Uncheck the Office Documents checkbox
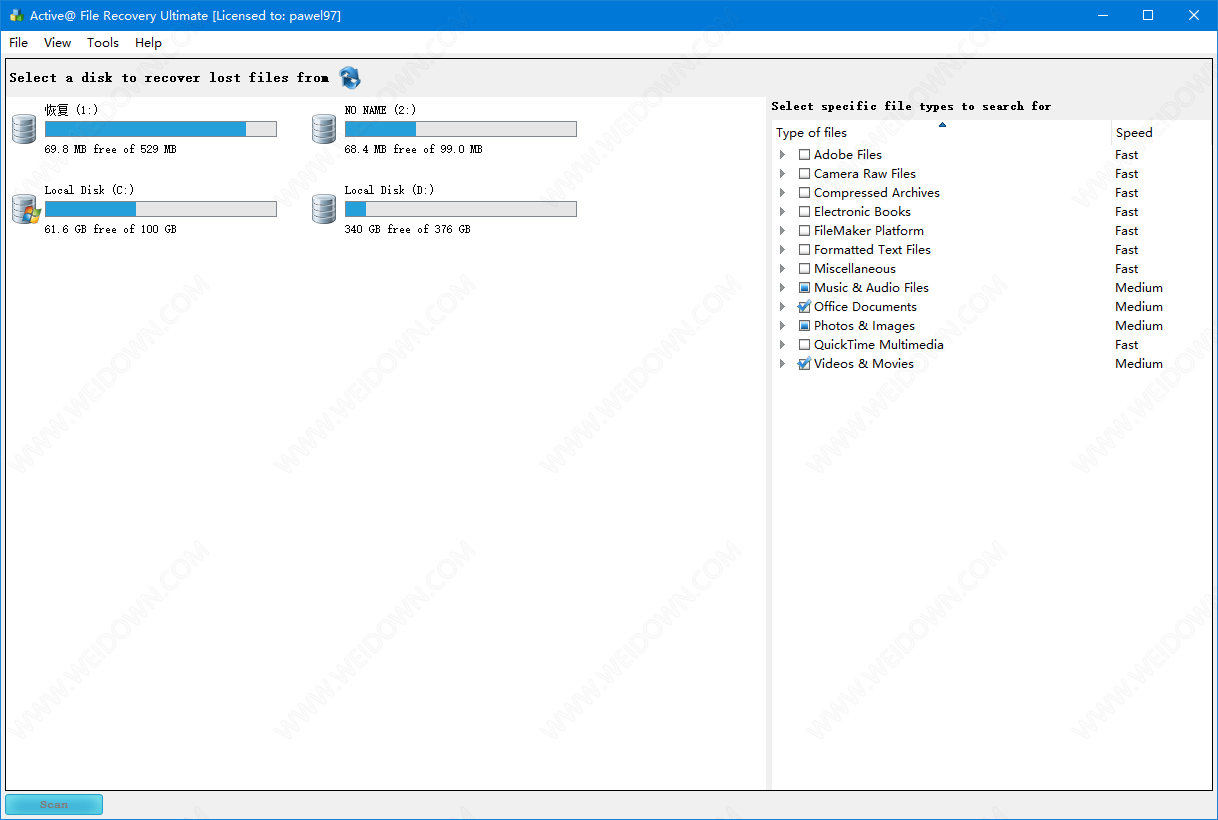The height and width of the screenshot is (820, 1218). tap(804, 307)
